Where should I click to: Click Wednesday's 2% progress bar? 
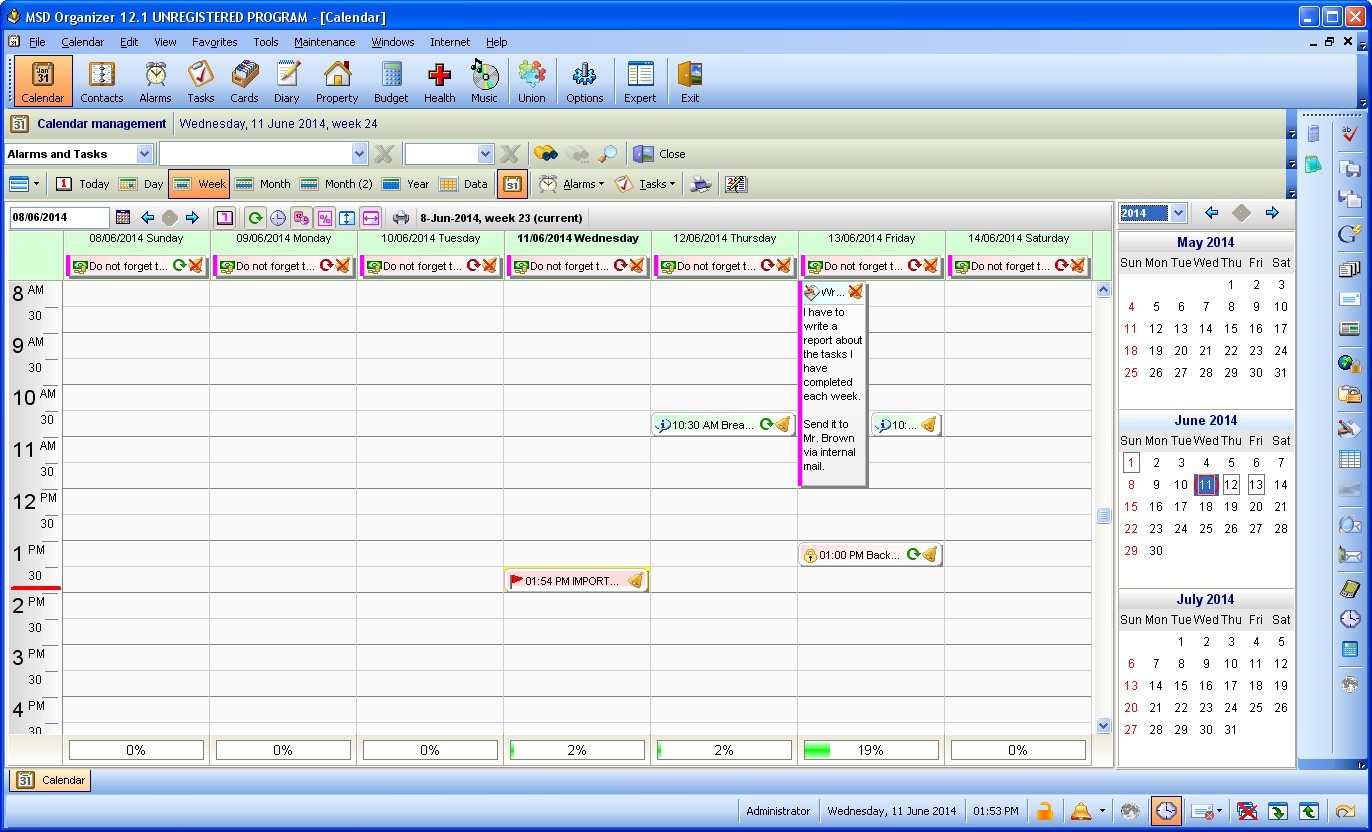(577, 750)
